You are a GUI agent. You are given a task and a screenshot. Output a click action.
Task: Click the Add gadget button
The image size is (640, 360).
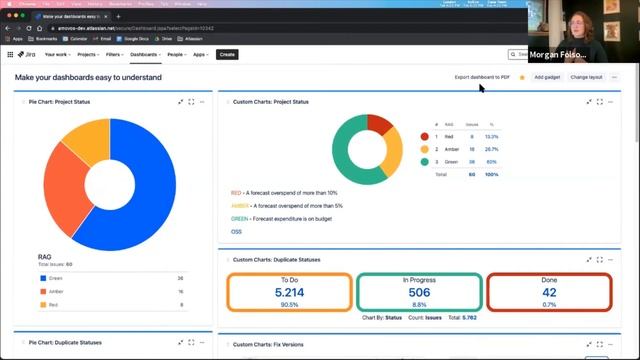pos(547,77)
